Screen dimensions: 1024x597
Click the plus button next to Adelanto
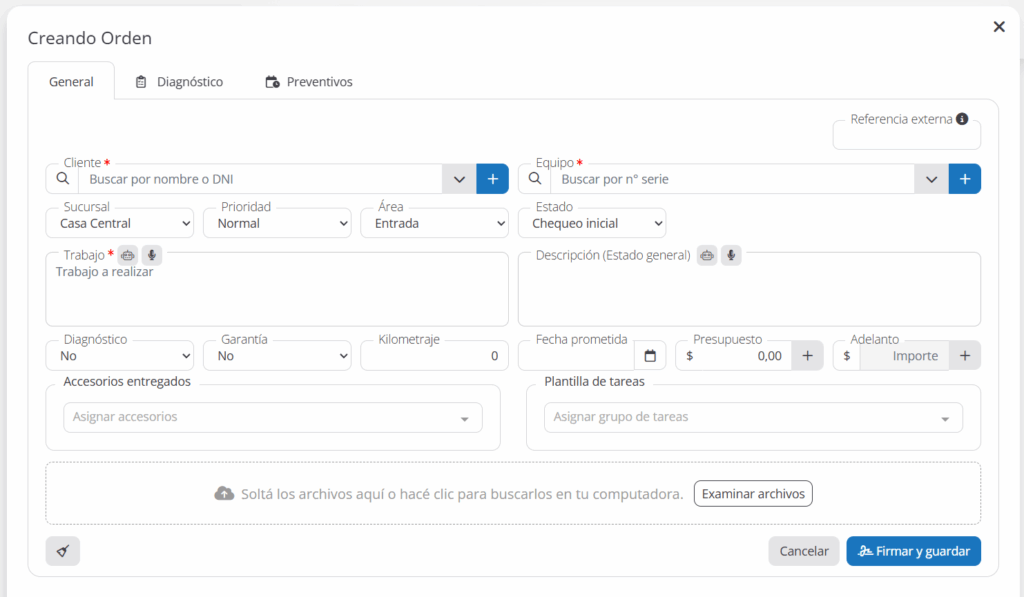click(x=964, y=356)
